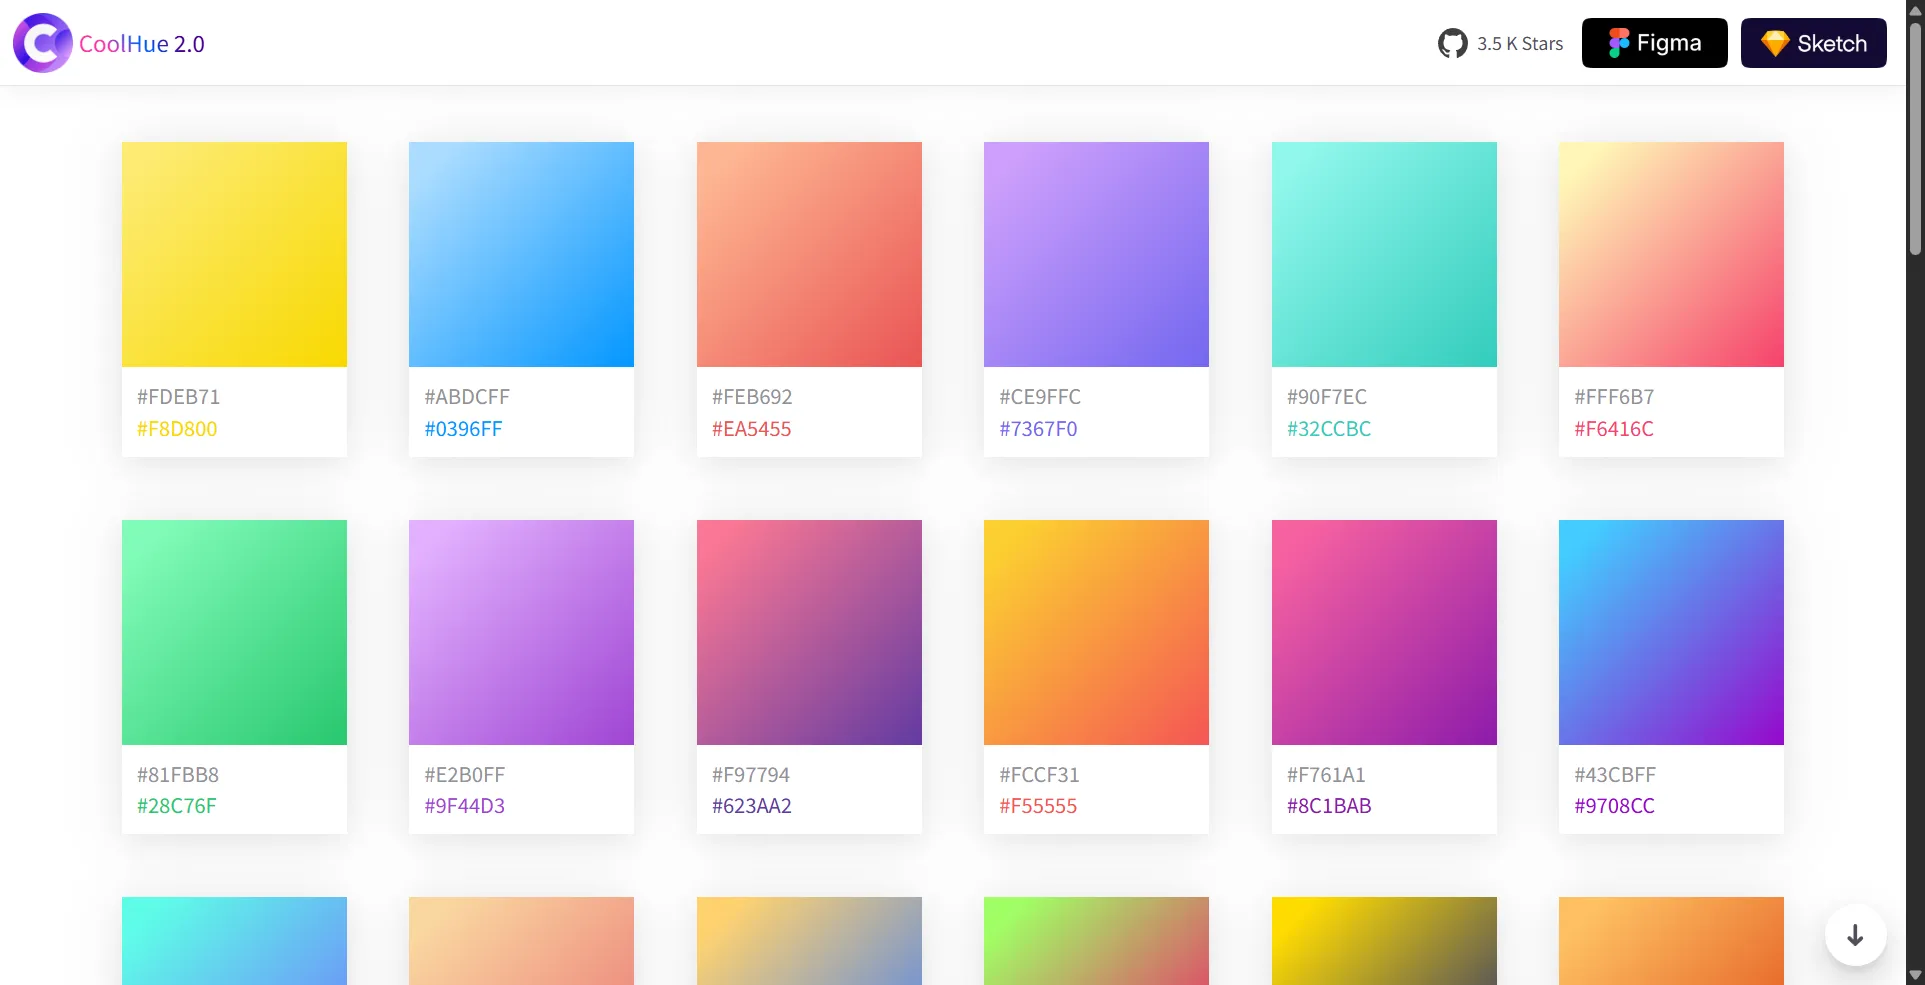Screen dimensions: 1925x985
Task: Copy the #9708CC color code
Action: tap(1614, 806)
